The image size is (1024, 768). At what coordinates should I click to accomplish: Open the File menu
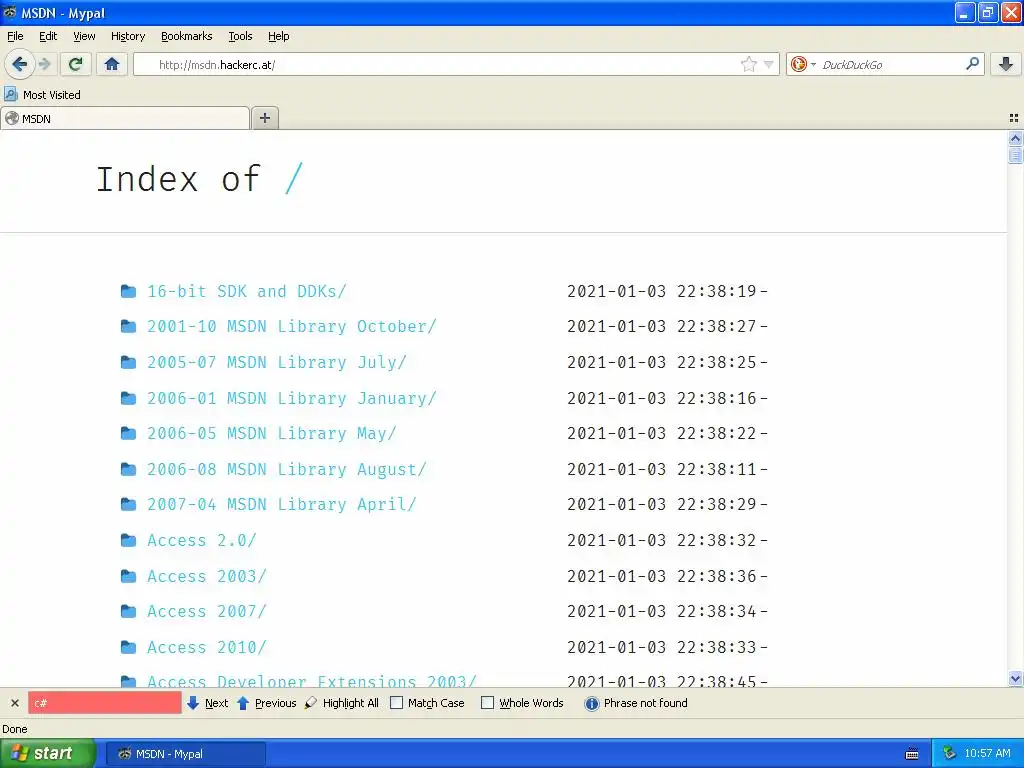pos(15,37)
